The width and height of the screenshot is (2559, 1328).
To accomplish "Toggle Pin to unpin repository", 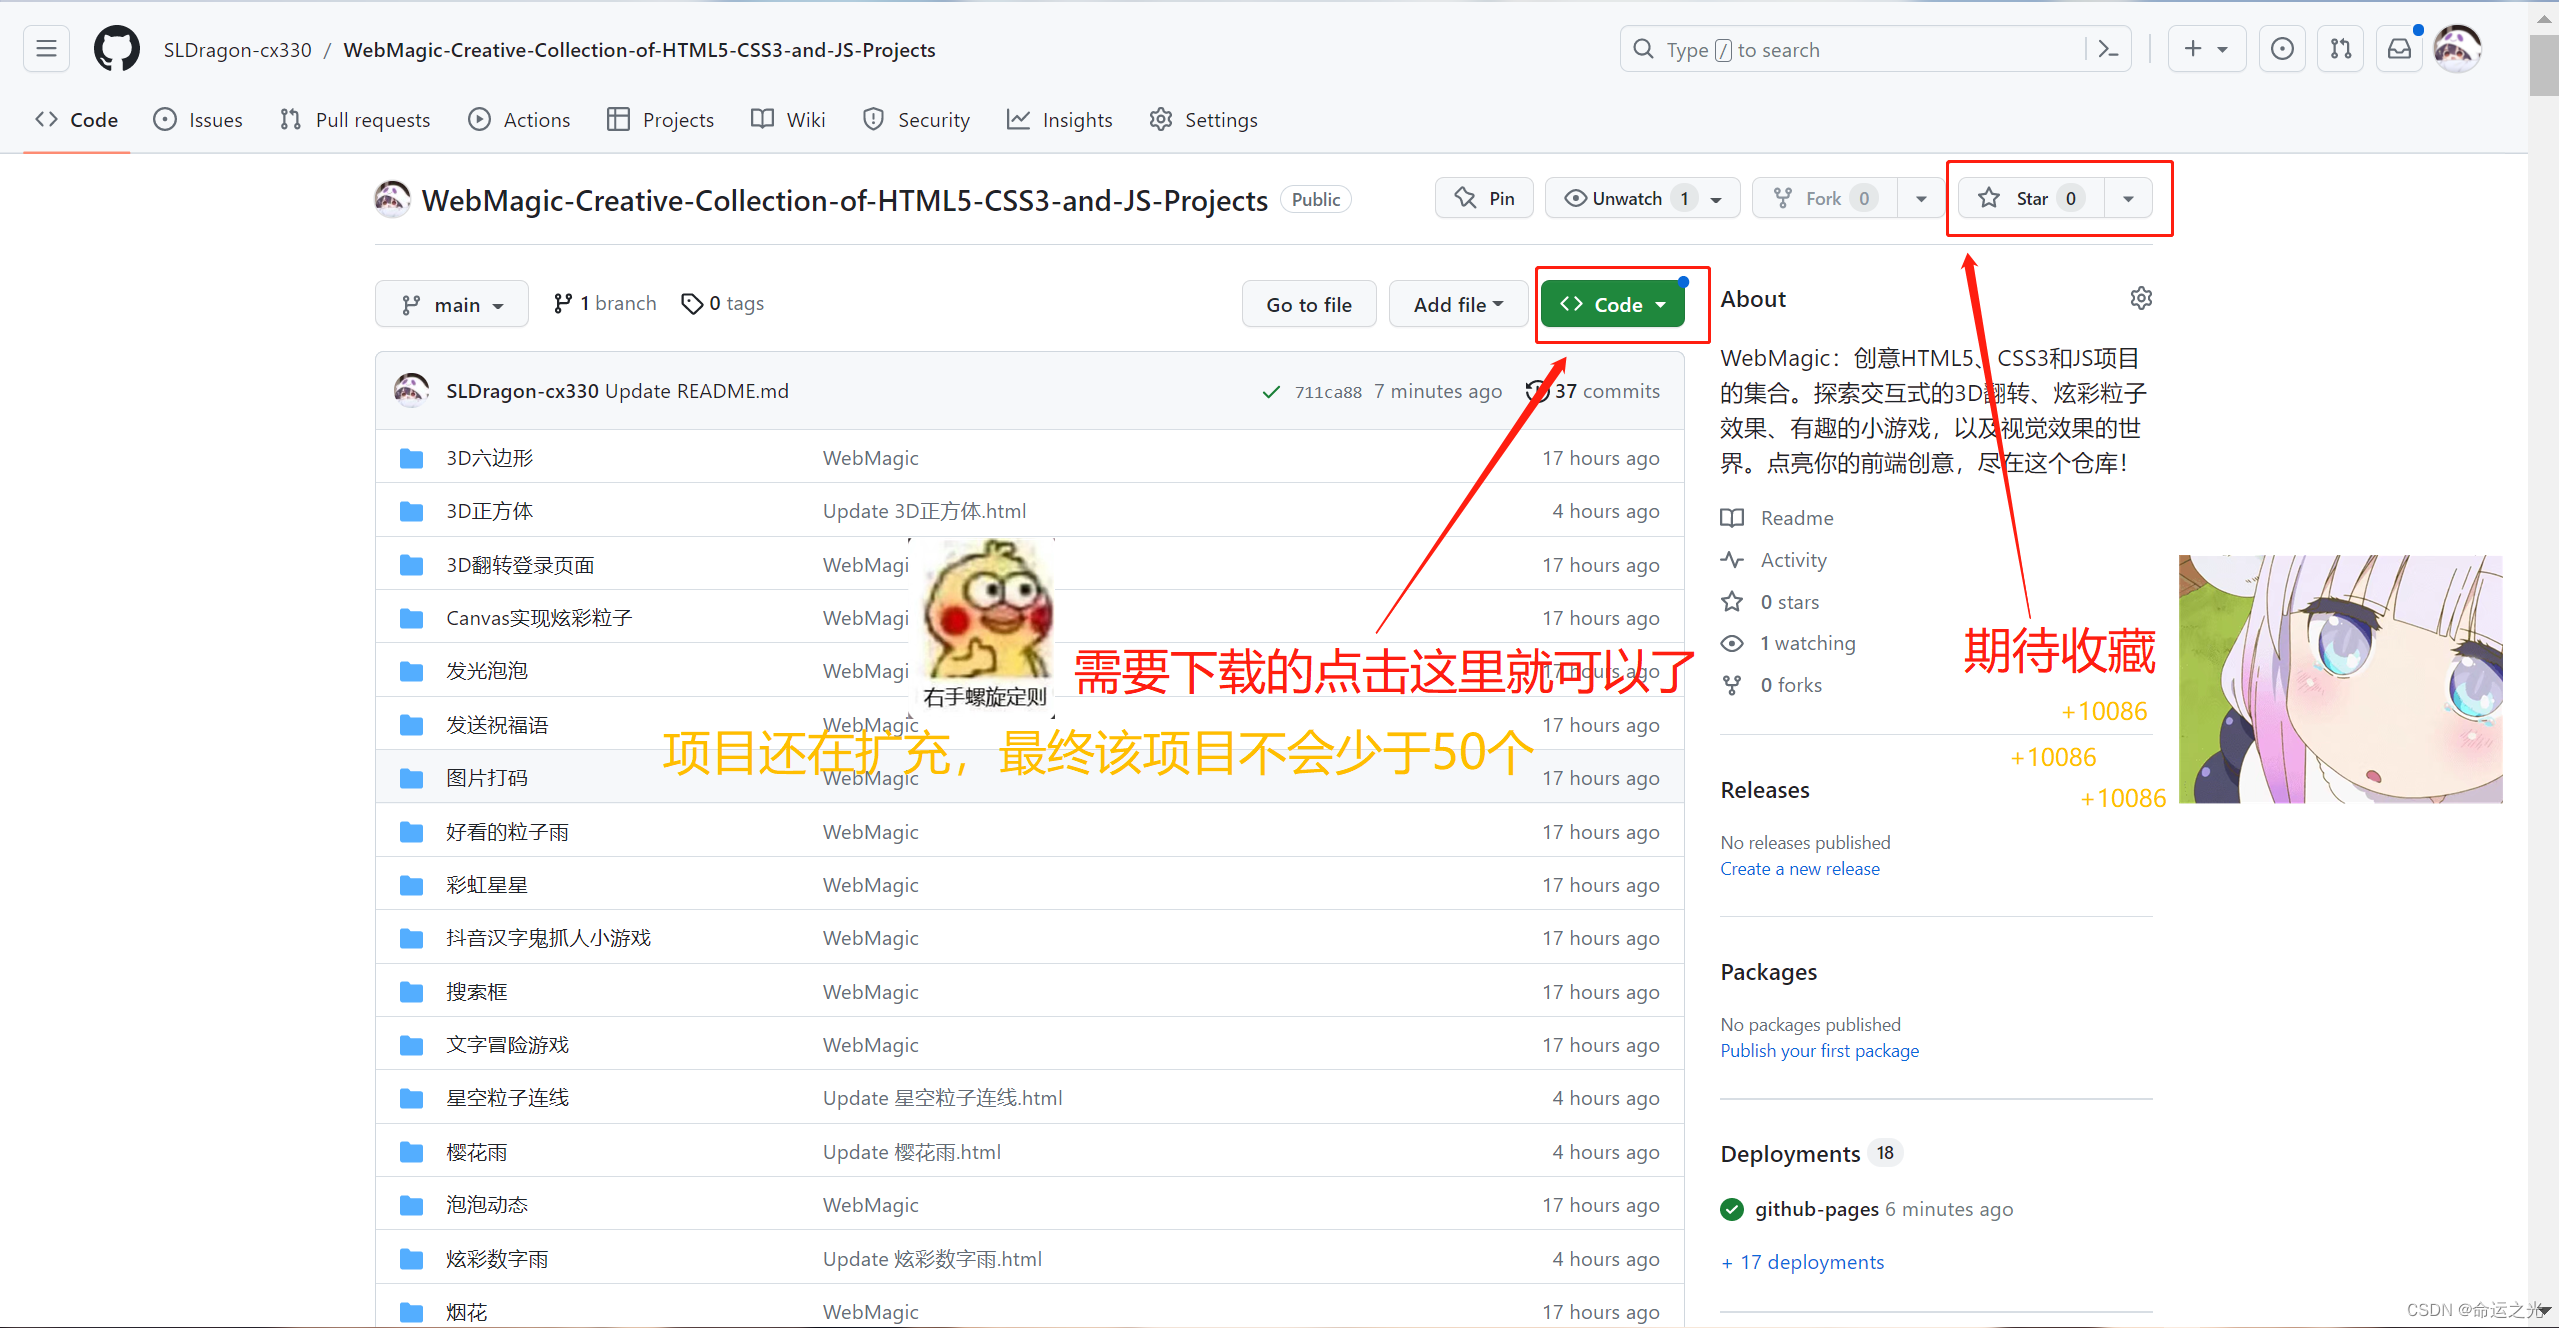I will coord(1486,198).
